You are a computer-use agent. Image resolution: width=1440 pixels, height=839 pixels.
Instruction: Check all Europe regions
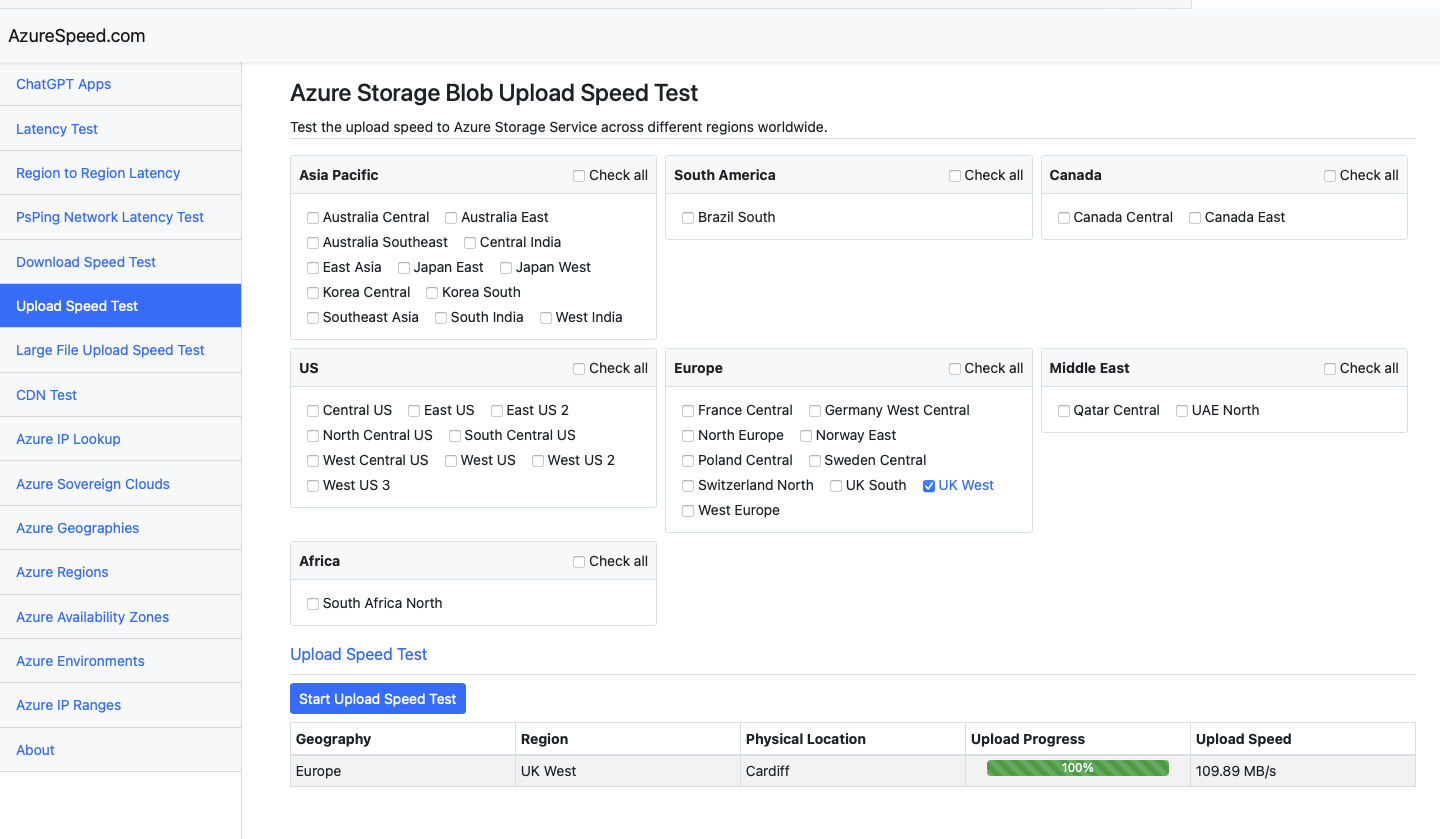[x=954, y=369]
